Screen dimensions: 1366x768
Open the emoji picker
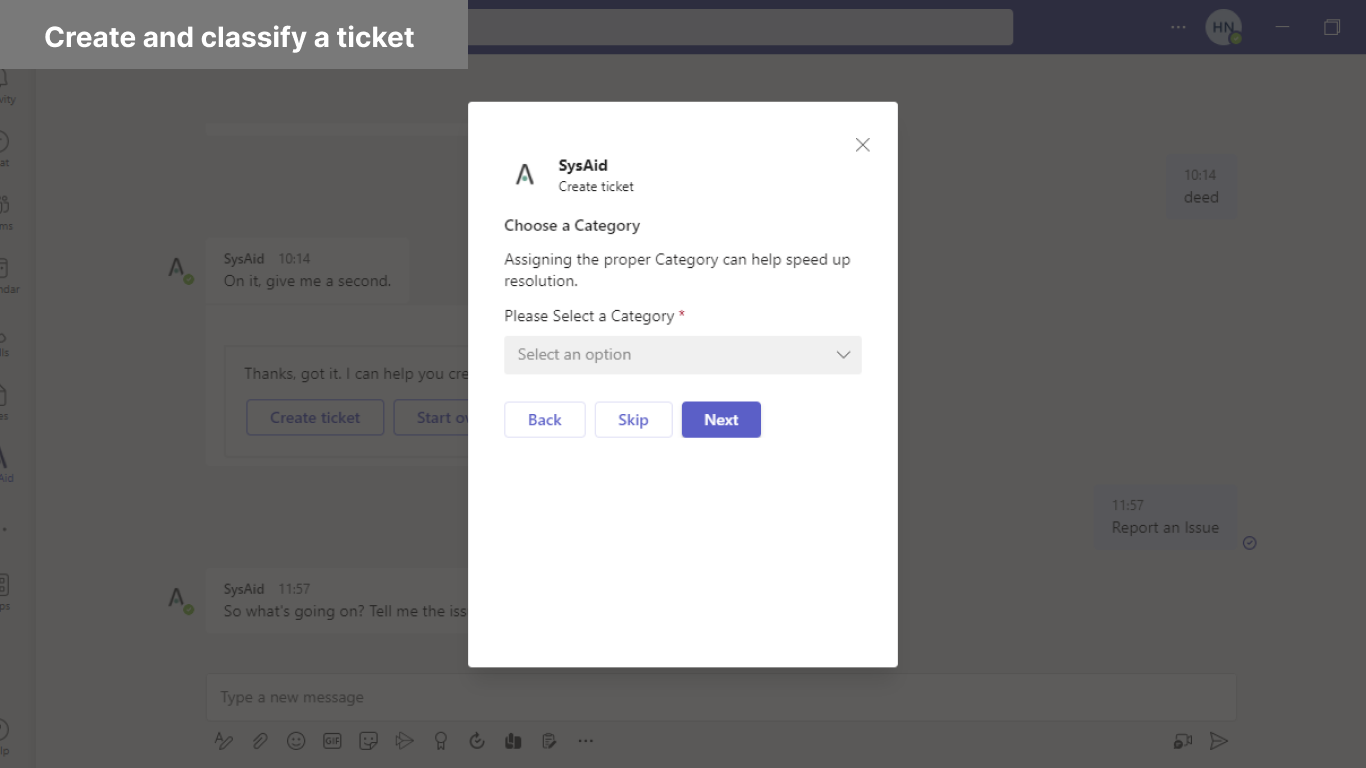[296, 741]
